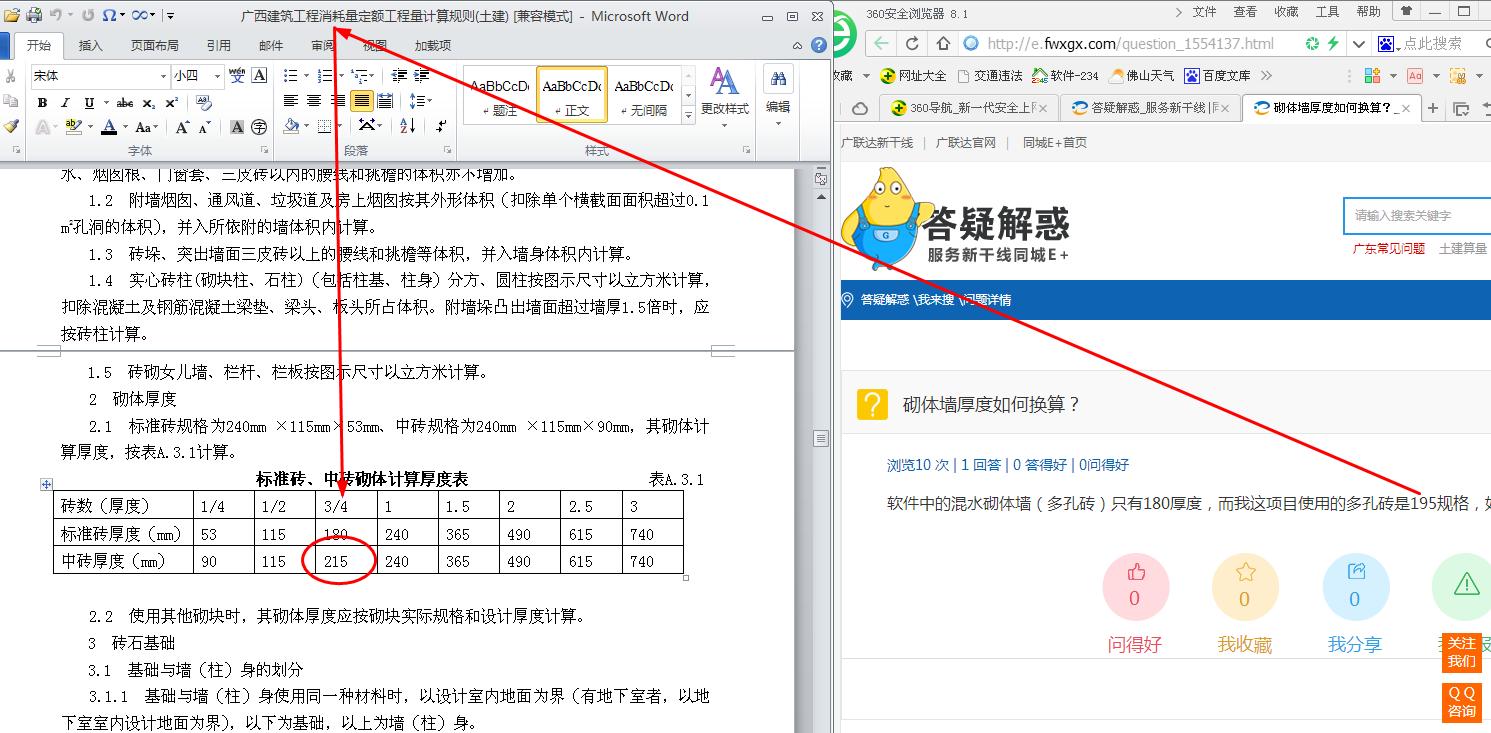The height and width of the screenshot is (733, 1491).
Task: Switch to 引用 ribbon tab
Action: [x=218, y=45]
